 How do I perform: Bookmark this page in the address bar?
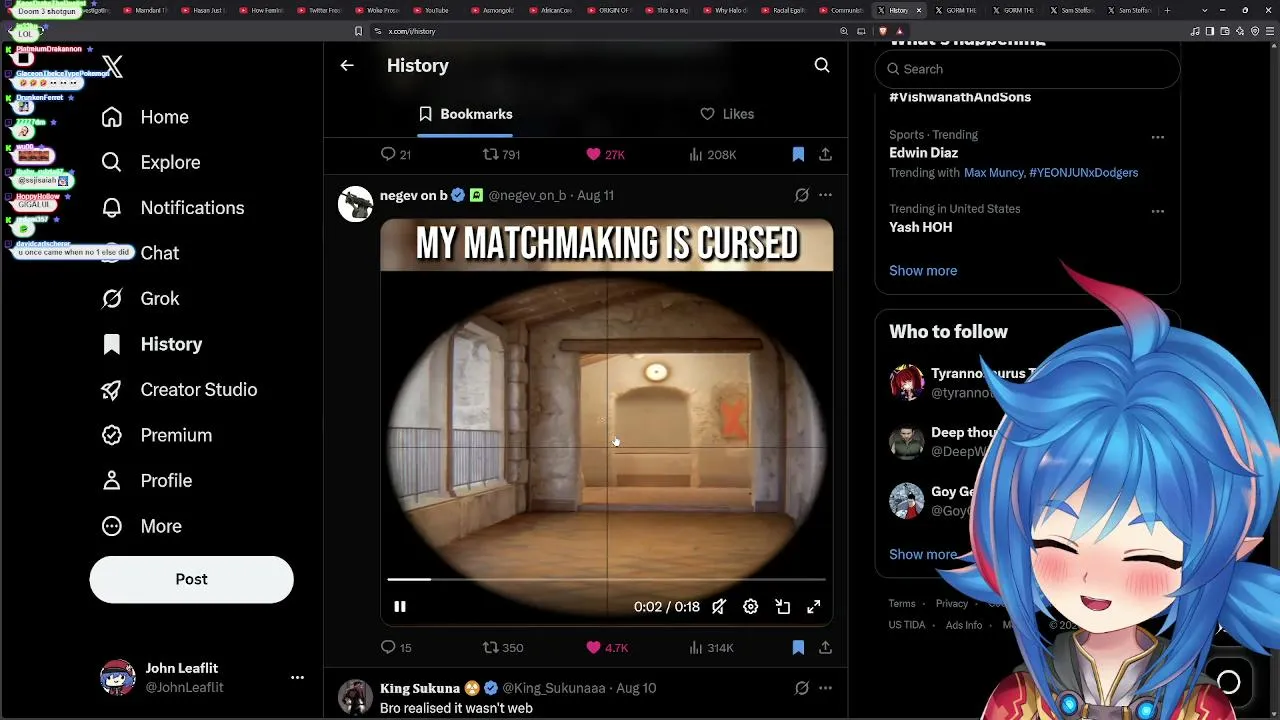click(x=358, y=31)
